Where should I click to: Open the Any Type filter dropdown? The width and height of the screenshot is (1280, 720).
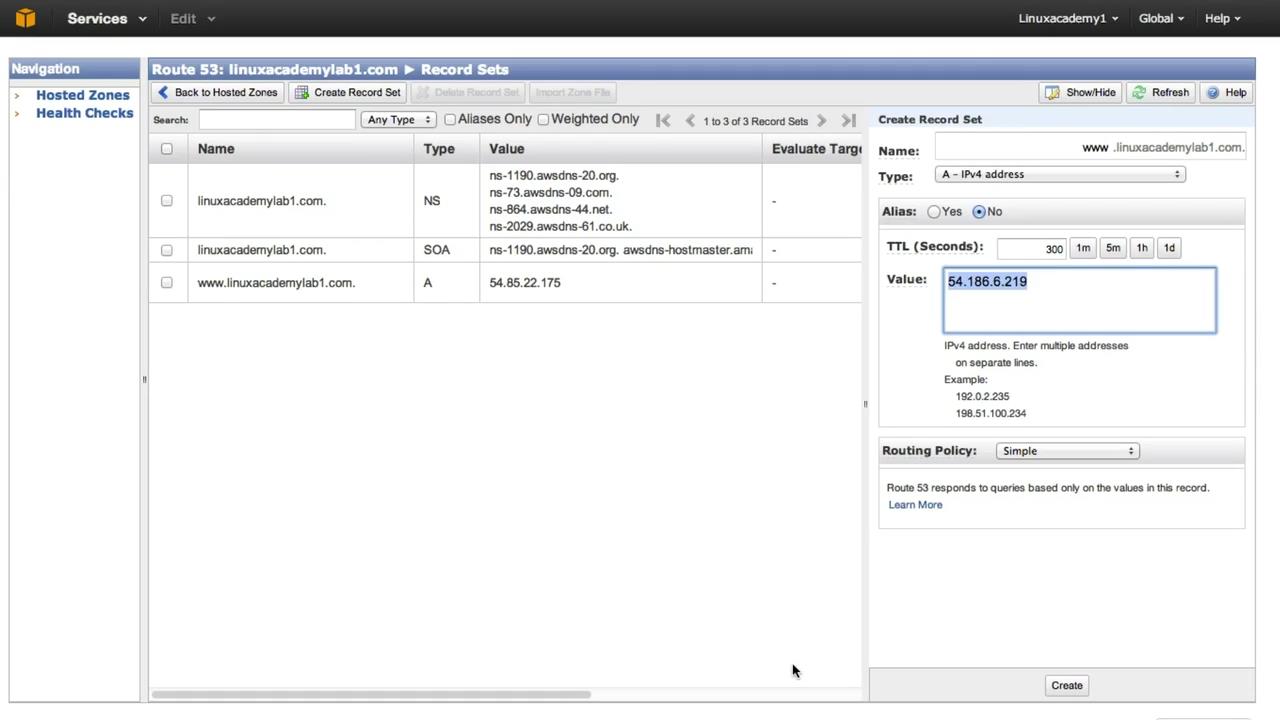pos(398,120)
